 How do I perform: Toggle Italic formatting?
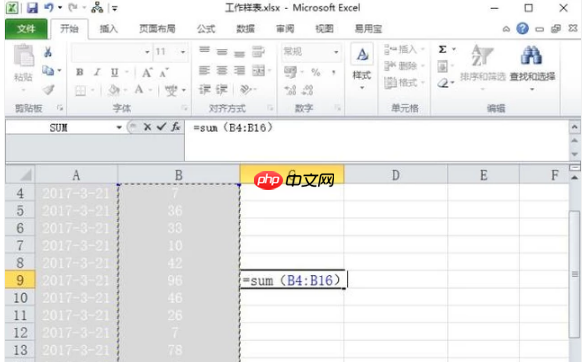coord(97,72)
